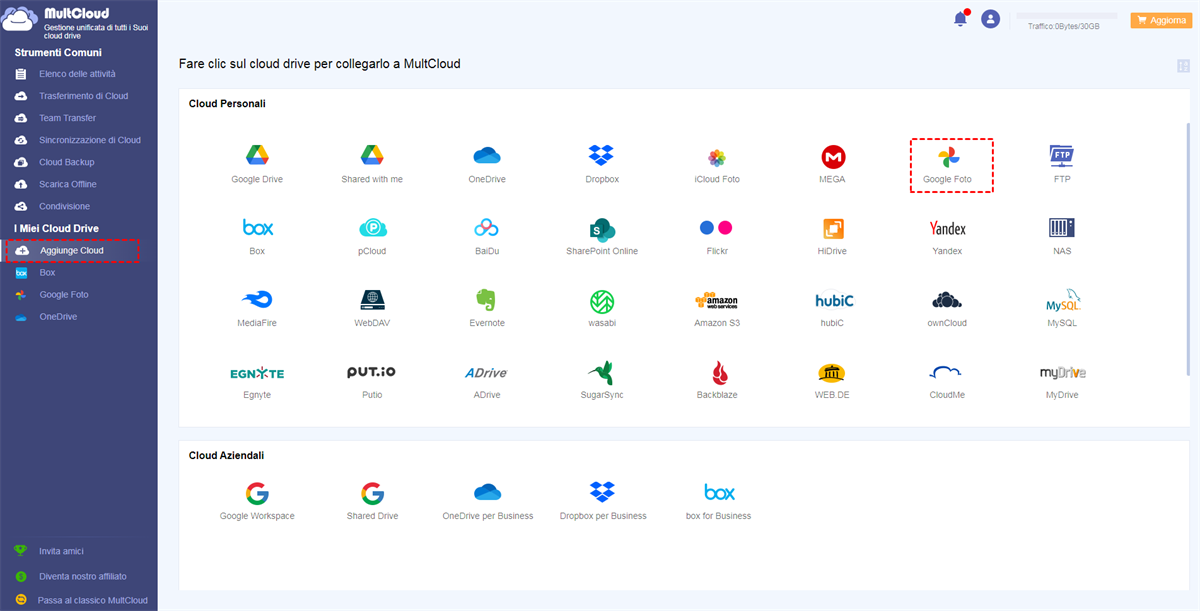1200x611 pixels.
Task: Add iCloud Foto service
Action: pyautogui.click(x=717, y=165)
